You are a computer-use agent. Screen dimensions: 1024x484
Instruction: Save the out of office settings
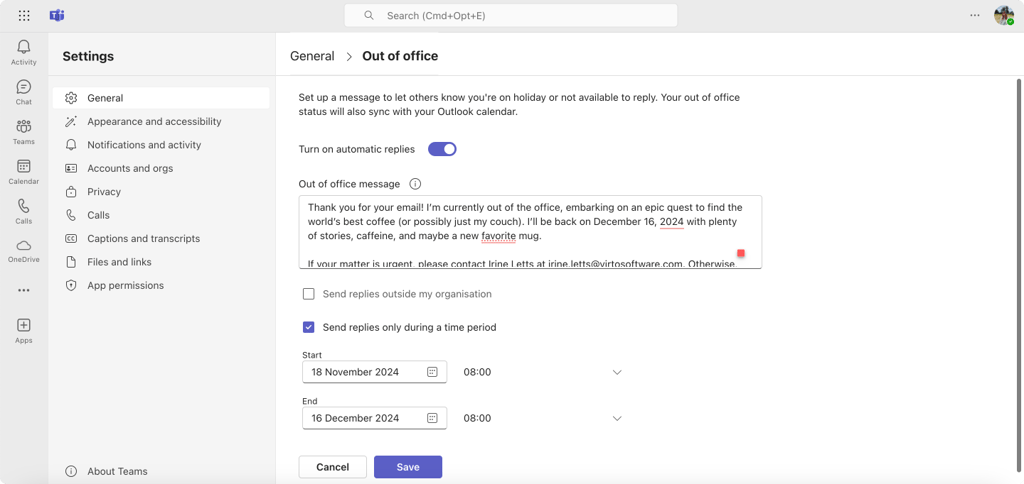408,467
